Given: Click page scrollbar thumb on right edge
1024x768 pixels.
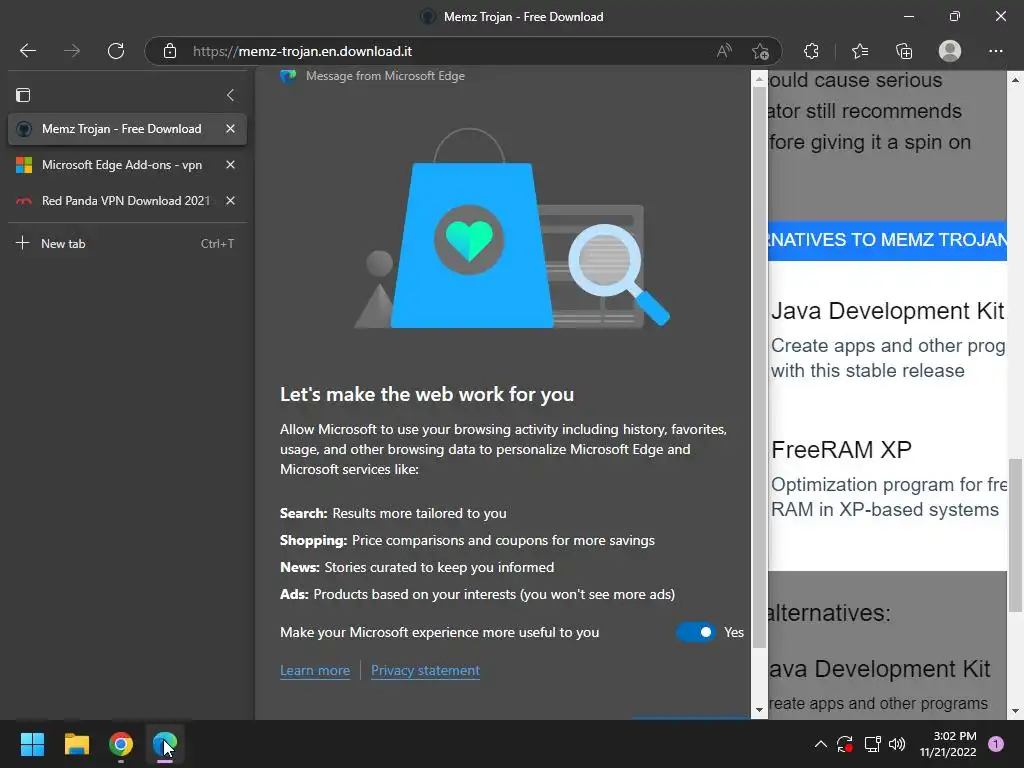Looking at the screenshot, I should tap(1015, 536).
